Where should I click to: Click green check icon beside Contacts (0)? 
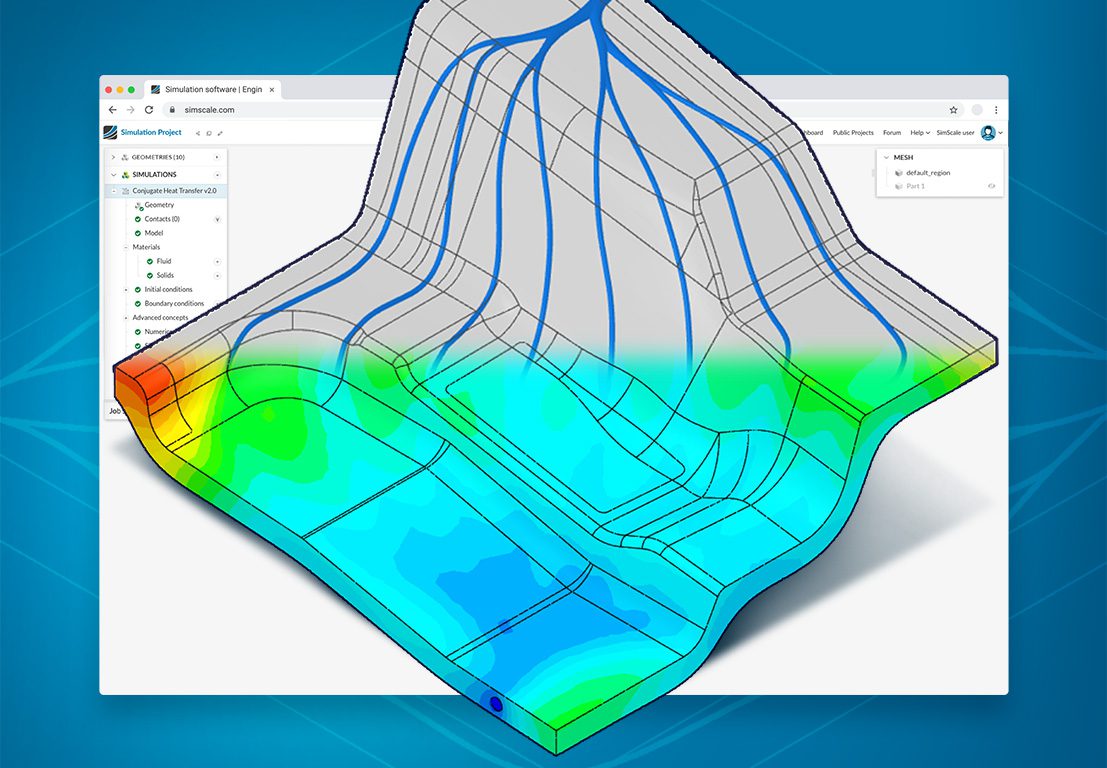click(x=138, y=219)
